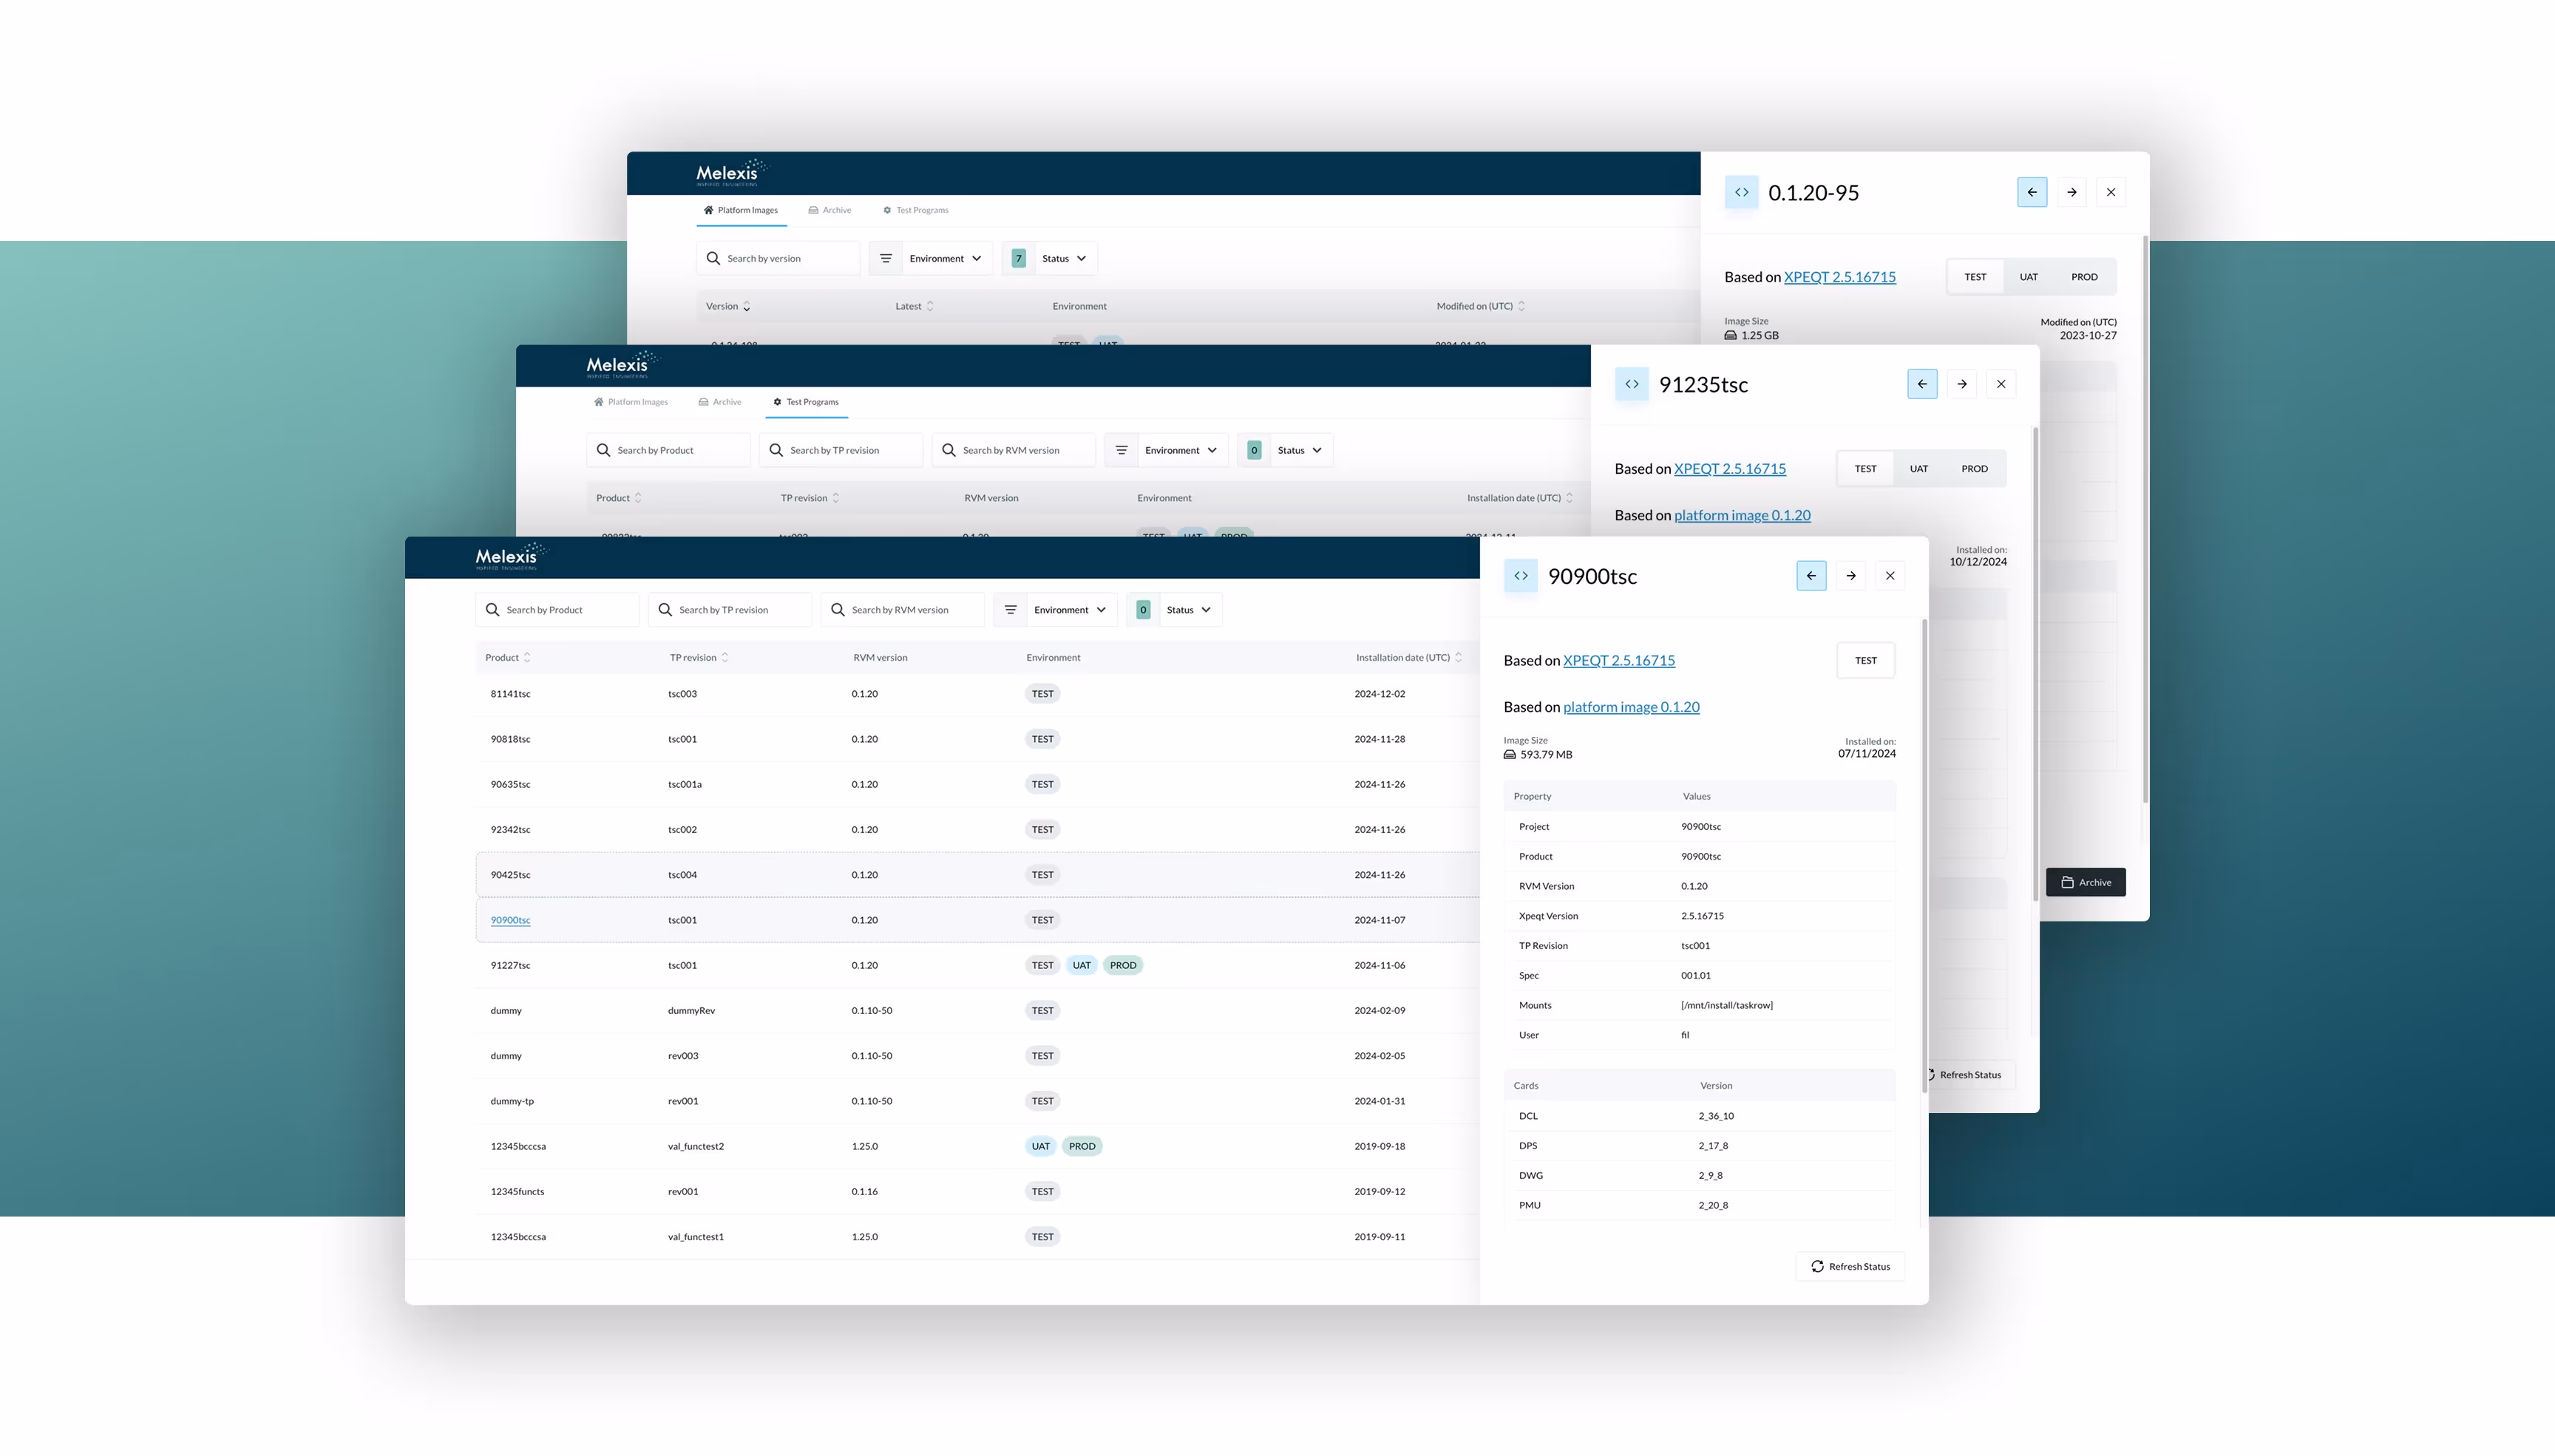Open platform image 0.1.20 link in 90900tsc panel
The width and height of the screenshot is (2555, 1456).
(x=1631, y=707)
